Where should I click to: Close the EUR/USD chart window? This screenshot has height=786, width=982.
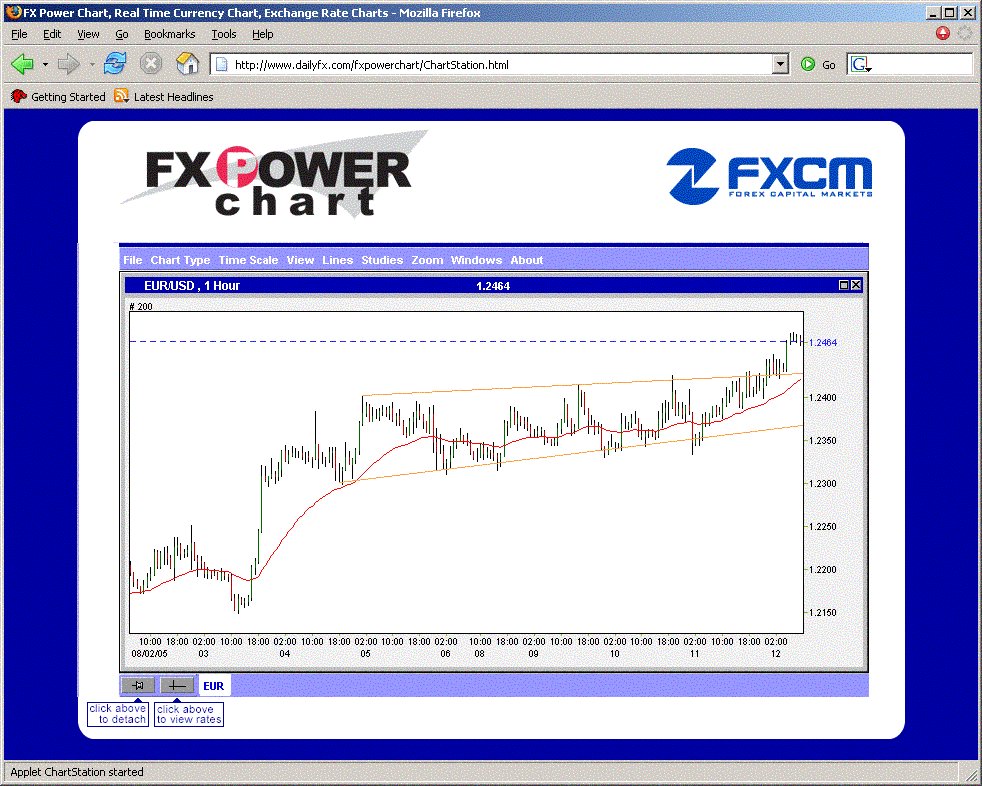[x=856, y=286]
